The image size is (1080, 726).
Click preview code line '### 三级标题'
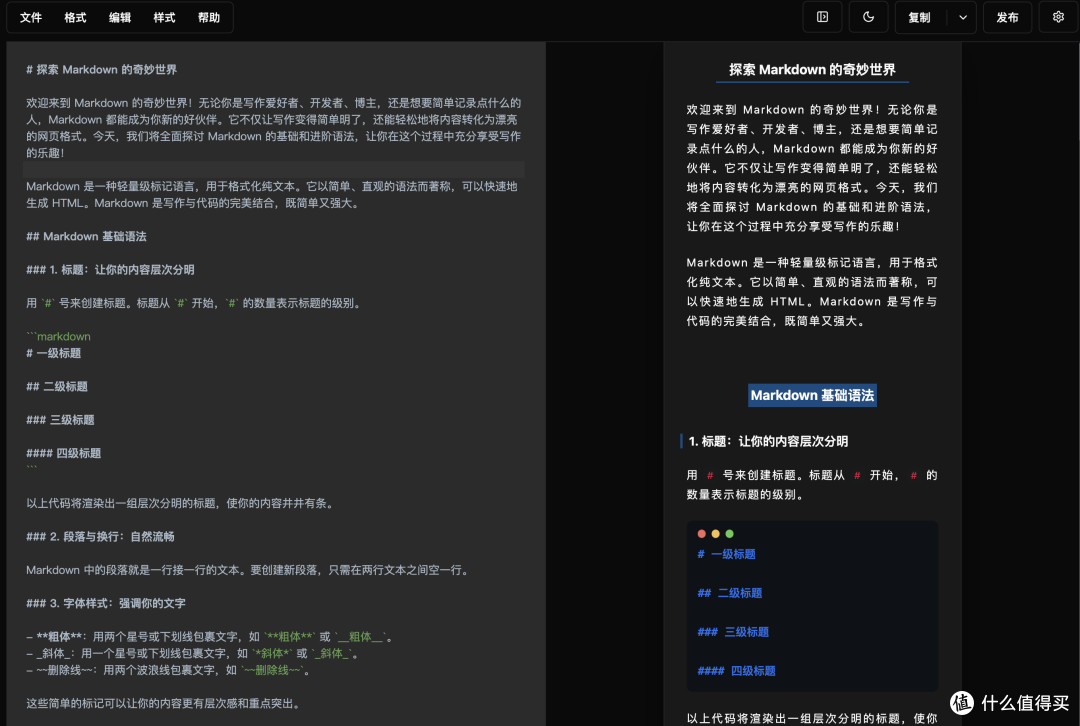(733, 632)
